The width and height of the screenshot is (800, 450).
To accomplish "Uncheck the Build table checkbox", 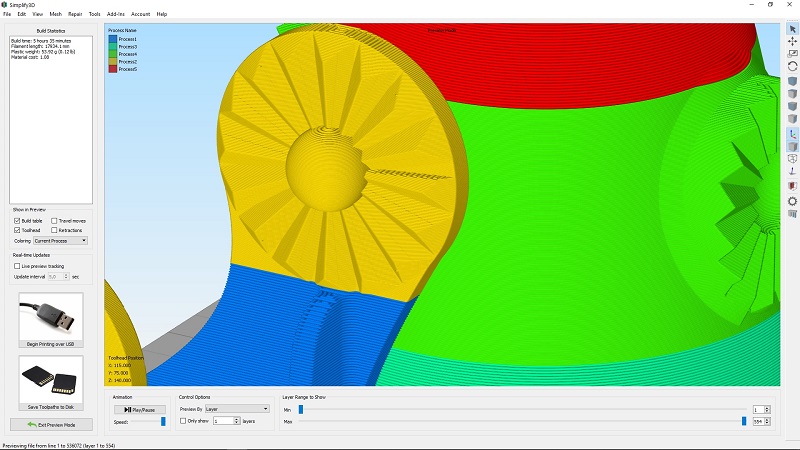I will click(x=17, y=221).
